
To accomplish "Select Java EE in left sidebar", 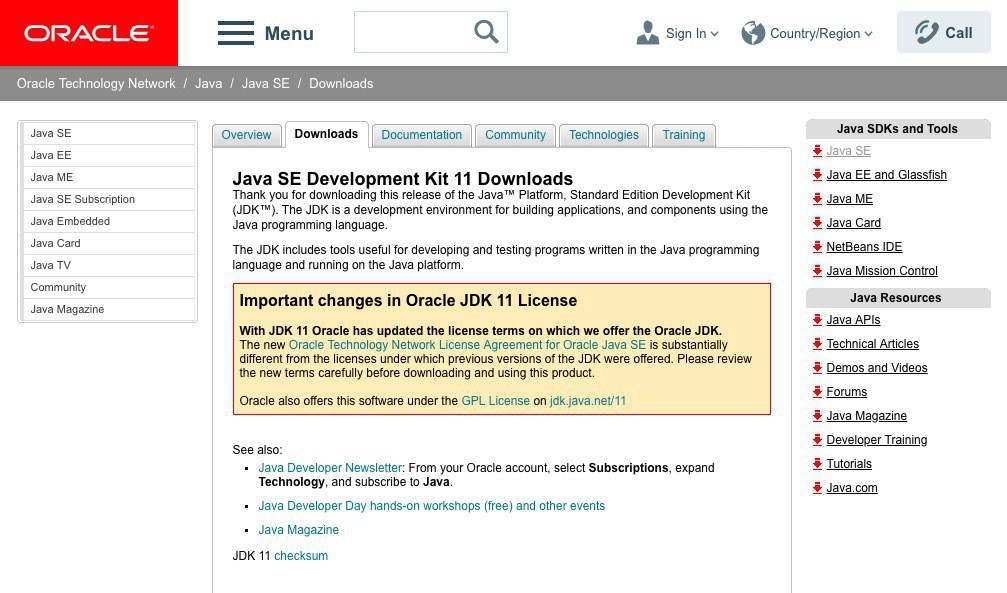I will point(109,155).
